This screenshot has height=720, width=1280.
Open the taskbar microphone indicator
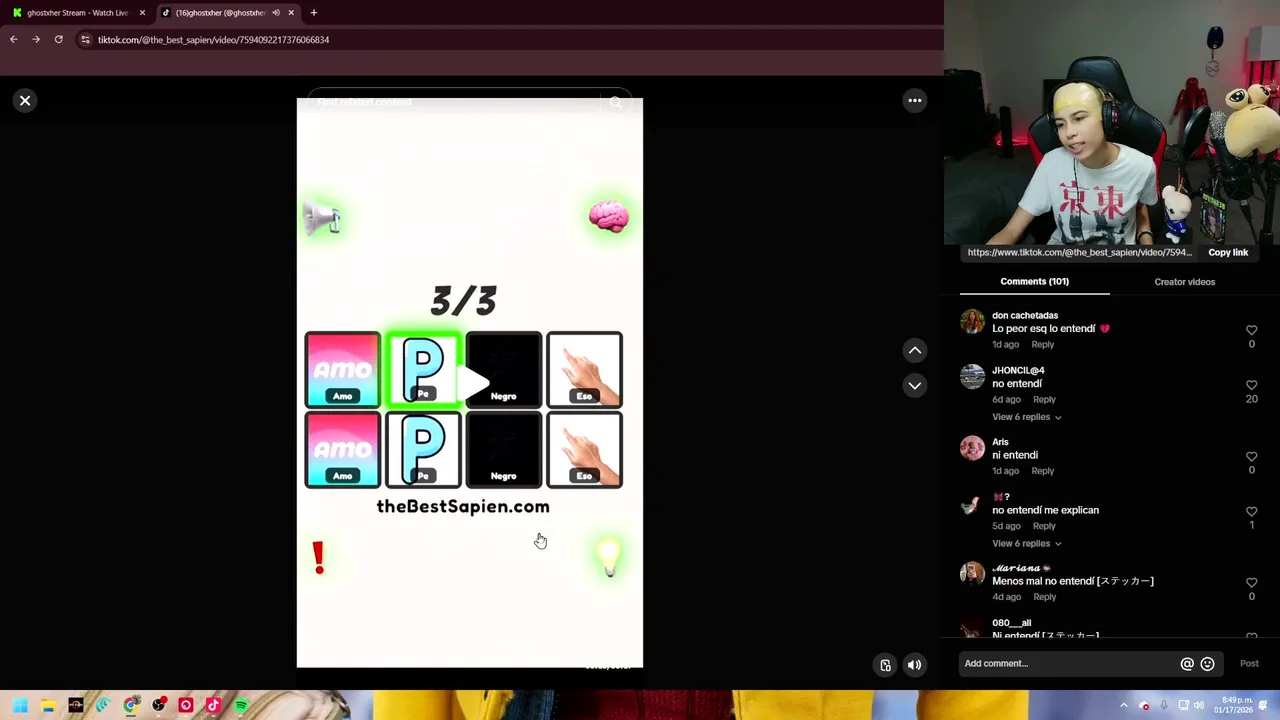click(1163, 706)
